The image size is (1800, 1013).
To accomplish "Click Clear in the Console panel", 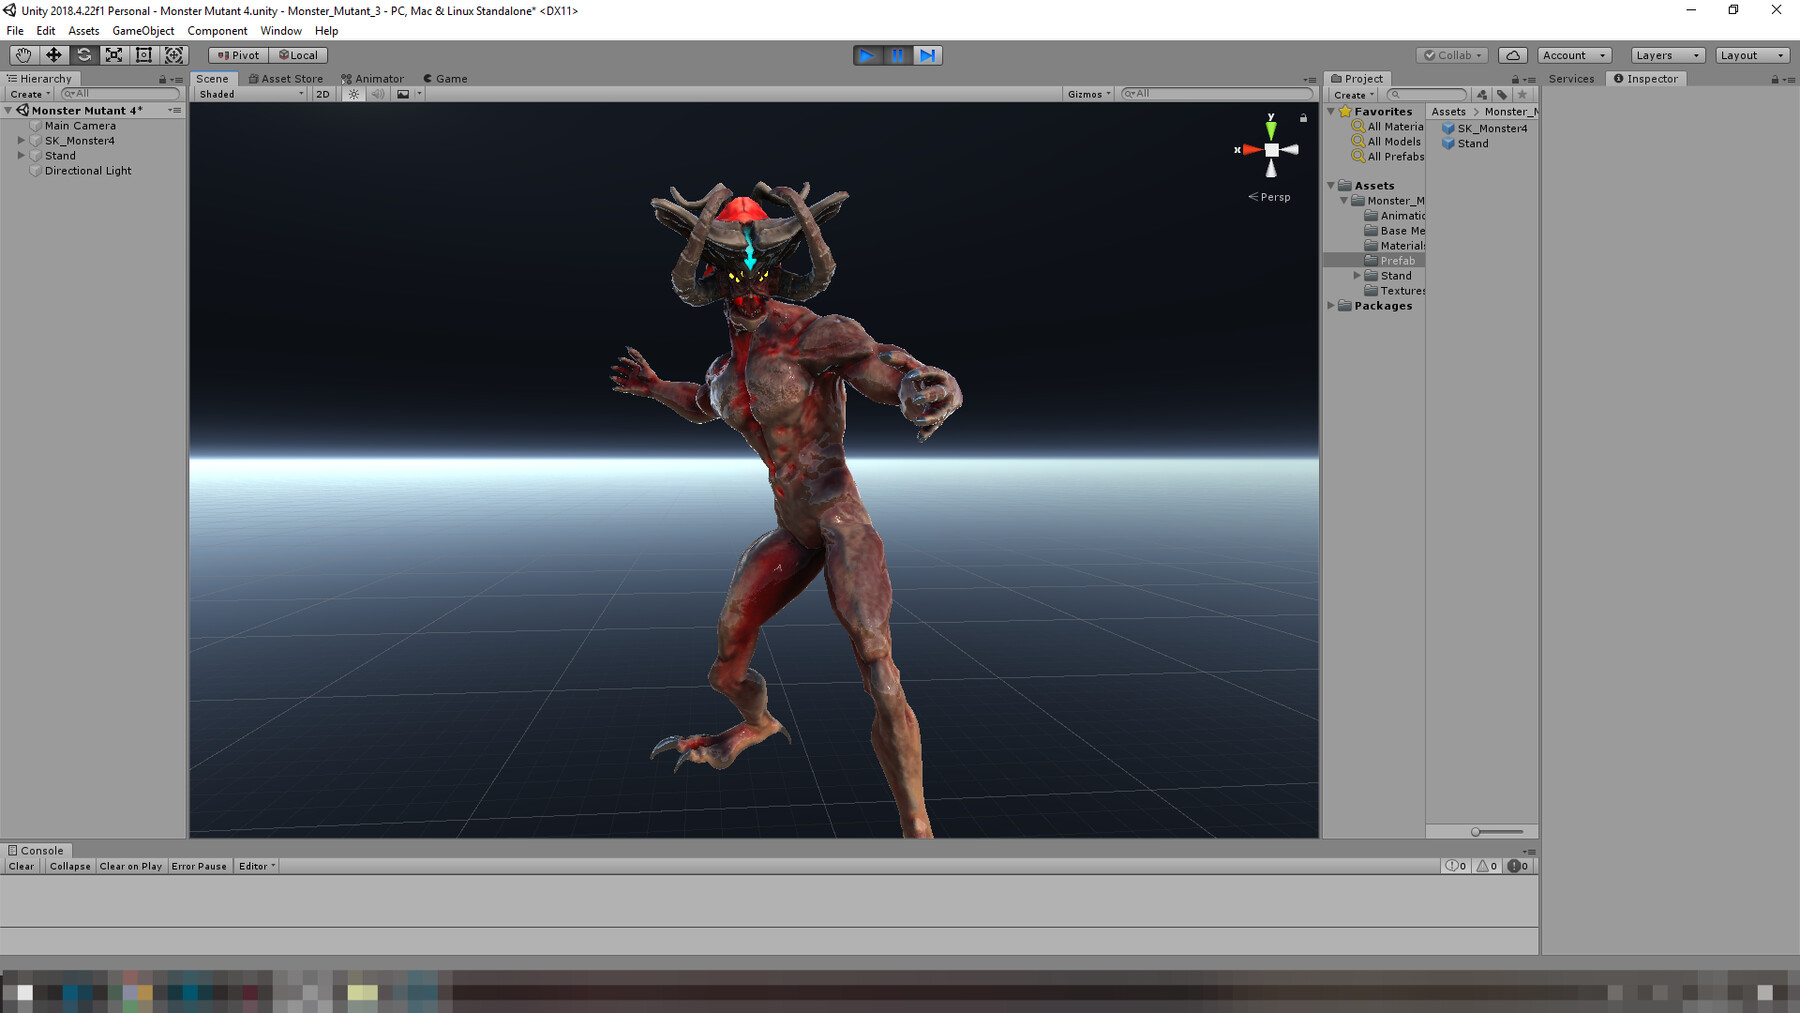I will tap(20, 866).
